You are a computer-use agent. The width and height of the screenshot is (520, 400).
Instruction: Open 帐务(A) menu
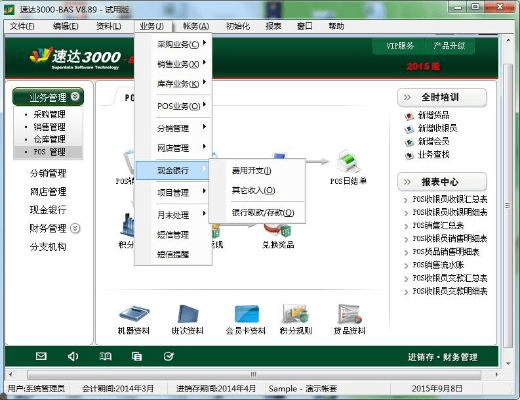point(196,26)
